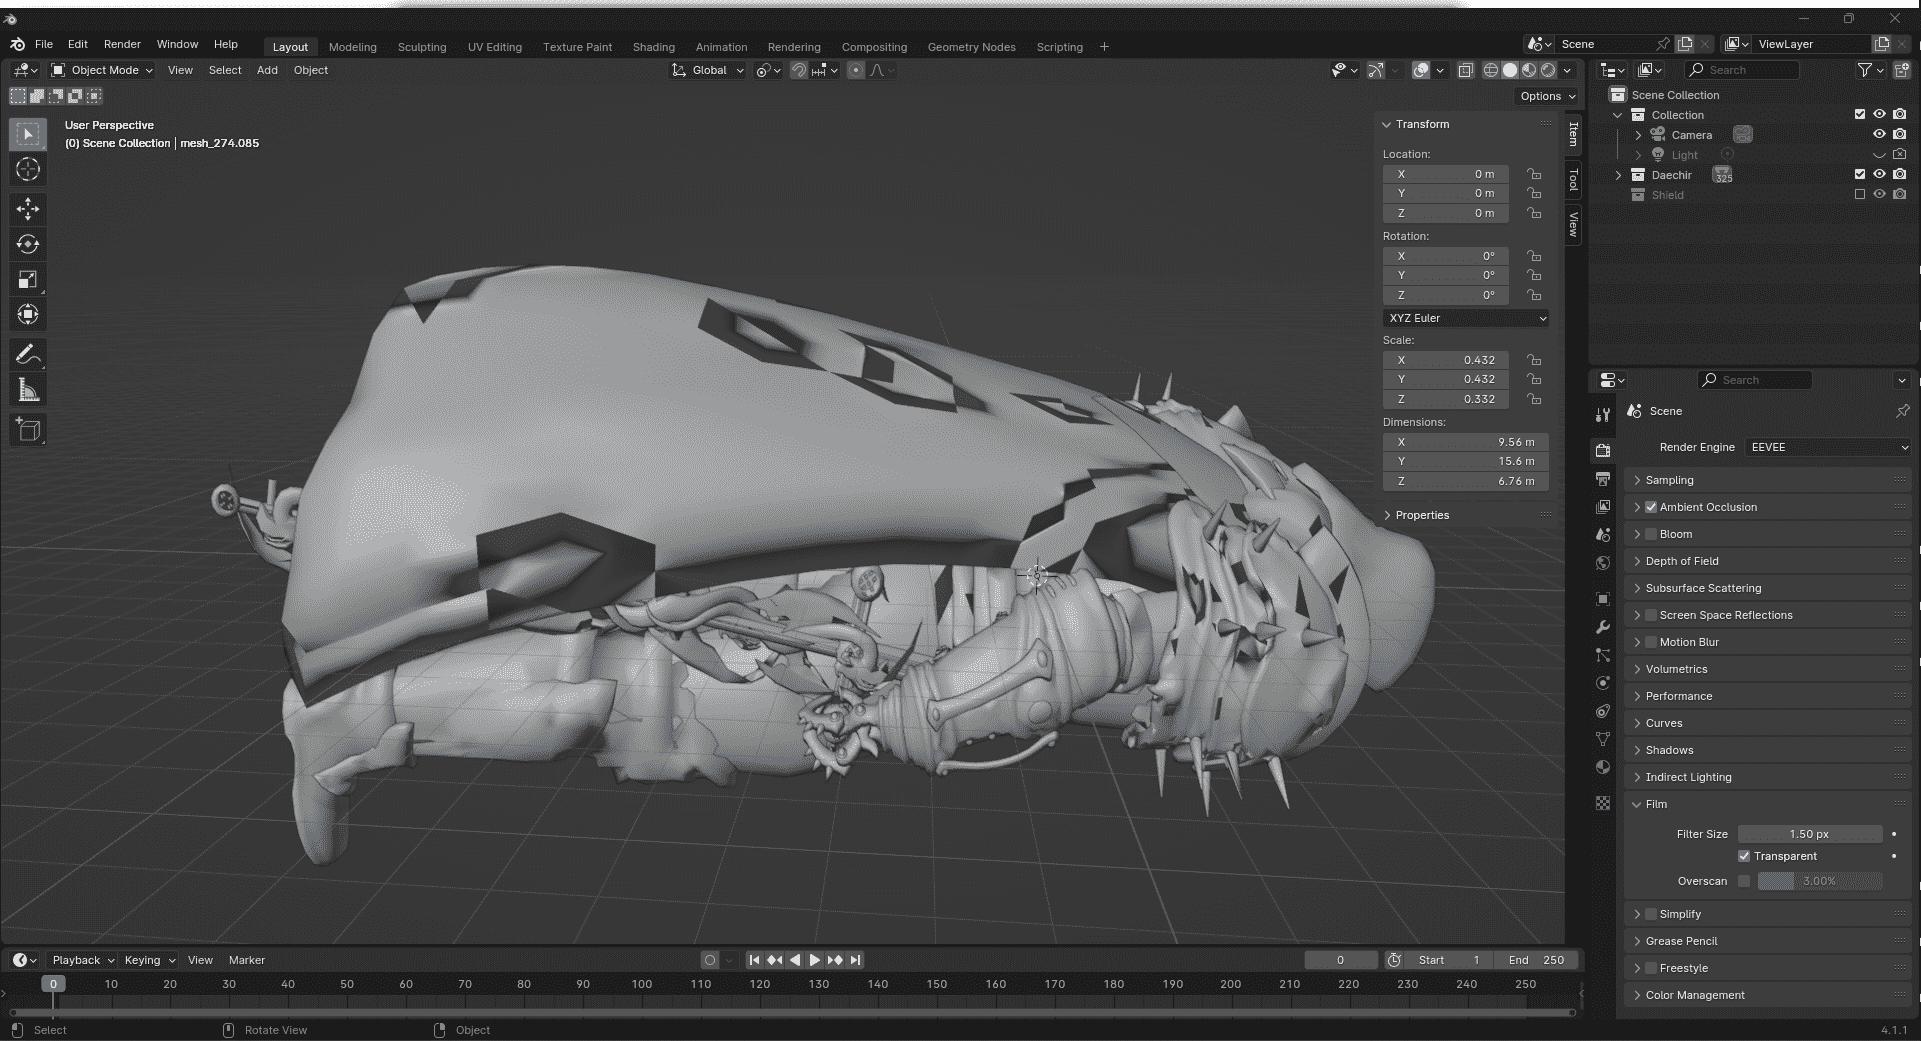Select the Rotate tool

(28, 244)
